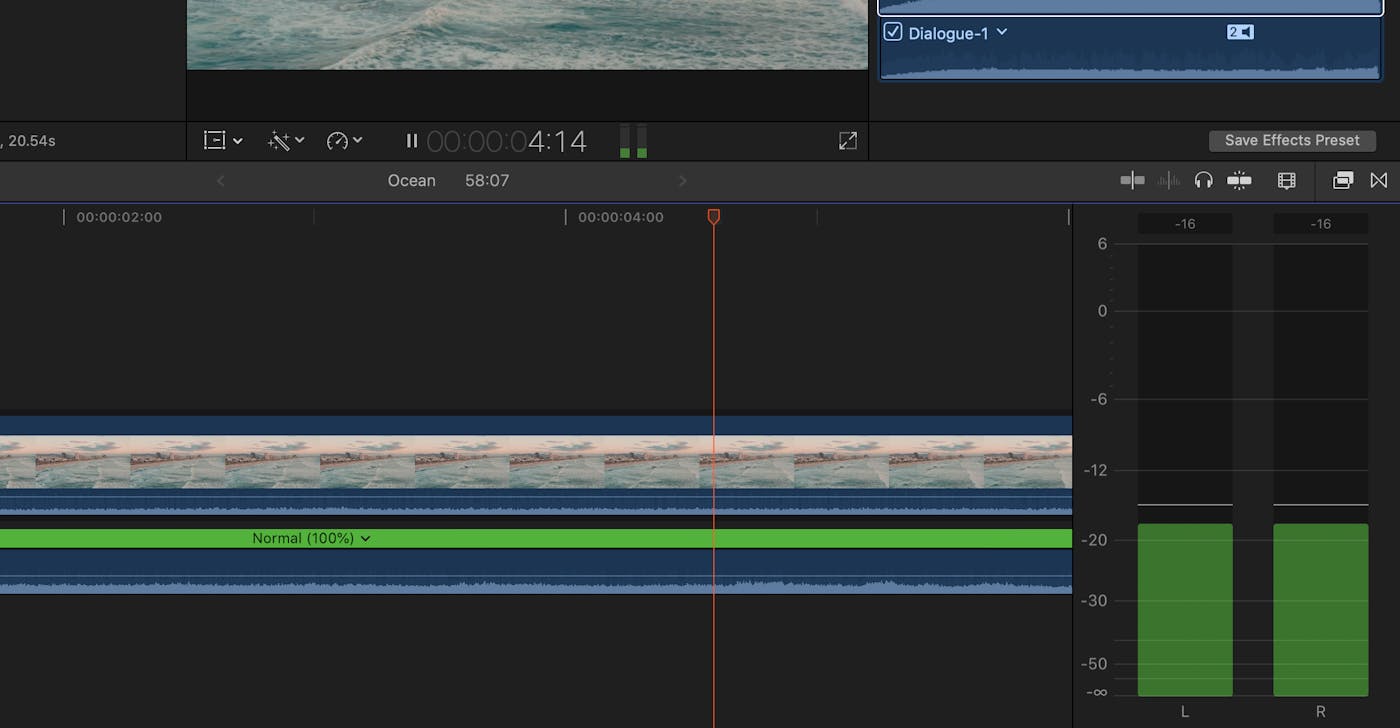This screenshot has width=1400, height=728.
Task: Open the transform tool pop-up menu
Action: click(223, 141)
